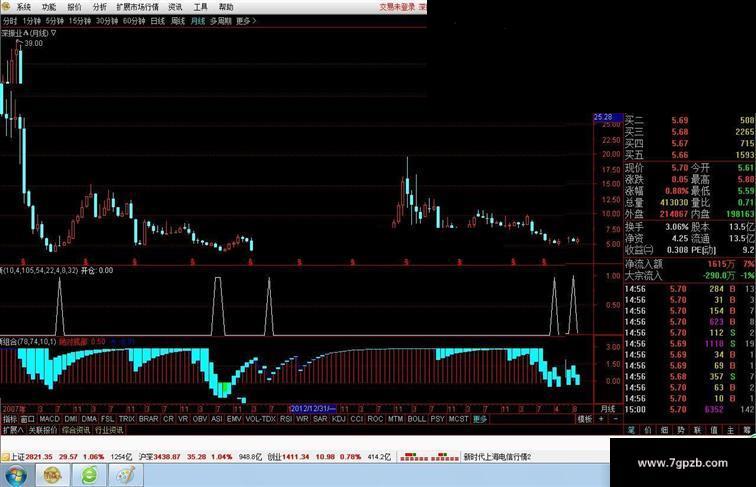Viewport: 756px width, 487px height.
Task: Open the 报价 menu
Action: [74, 7]
